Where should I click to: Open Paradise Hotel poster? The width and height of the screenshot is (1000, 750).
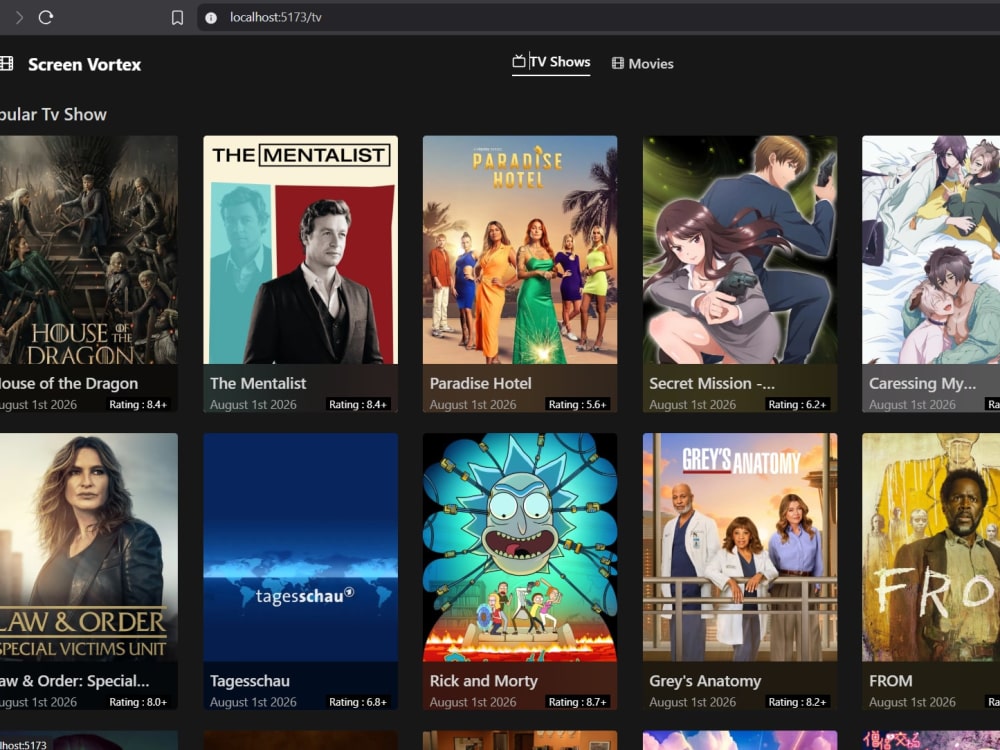coord(520,249)
